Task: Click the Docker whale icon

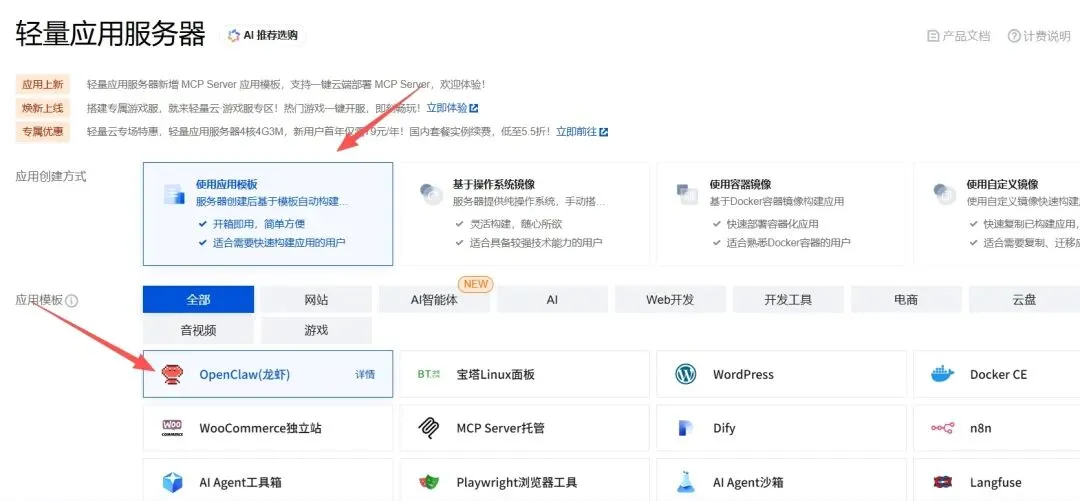Action: 943,374
